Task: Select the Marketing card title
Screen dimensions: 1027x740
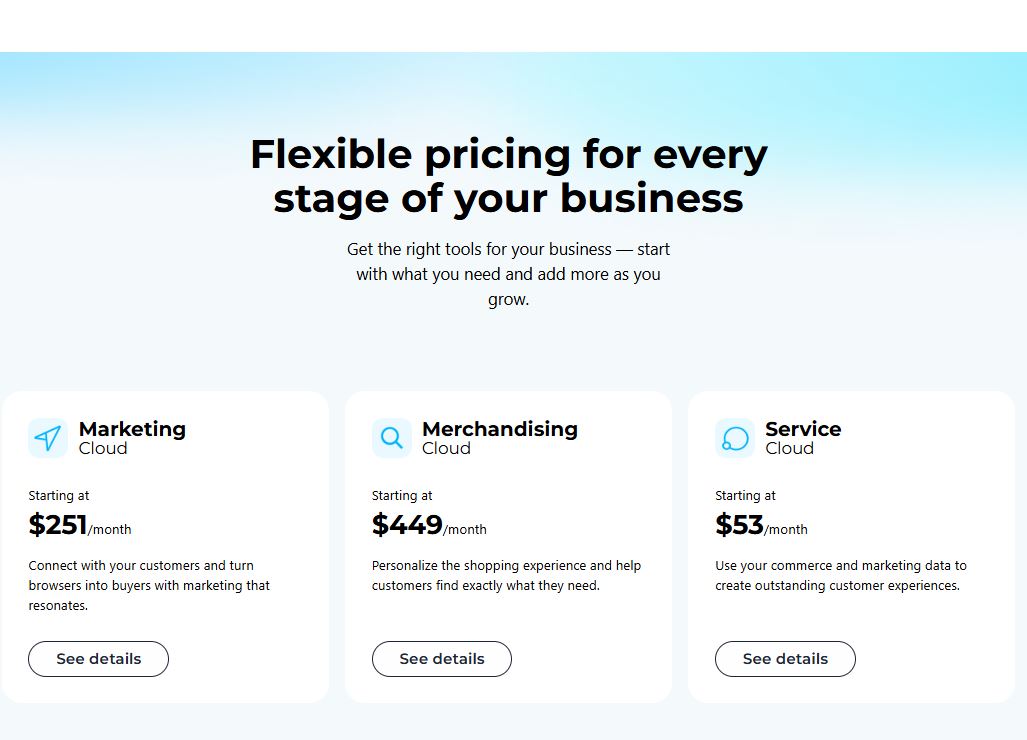Action: tap(132, 429)
